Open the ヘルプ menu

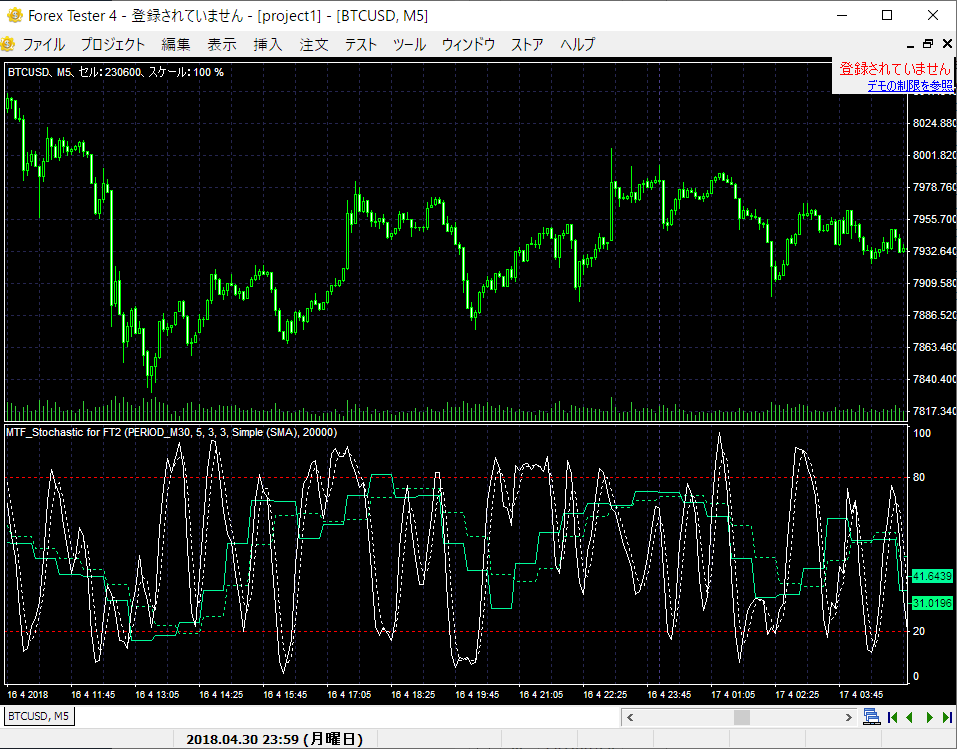pyautogui.click(x=577, y=45)
